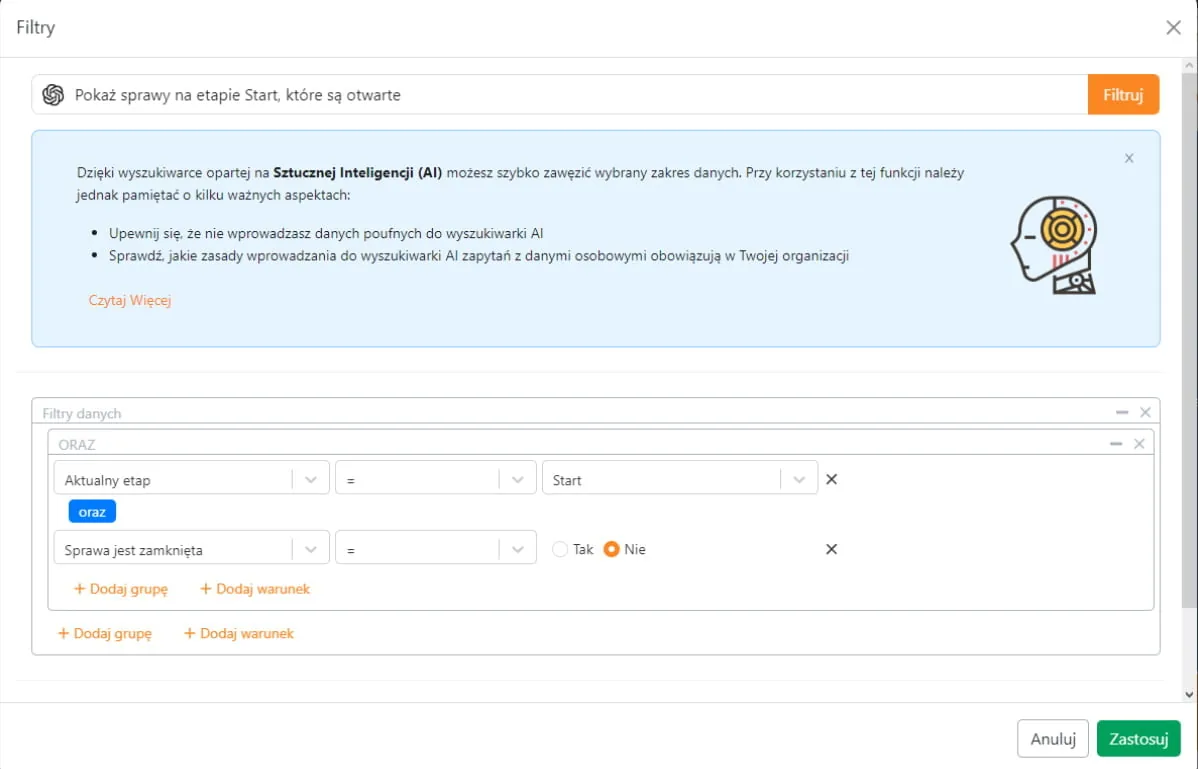This screenshot has height=769, width=1198.
Task: Open the Czytaj Więcej link
Action: [130, 300]
